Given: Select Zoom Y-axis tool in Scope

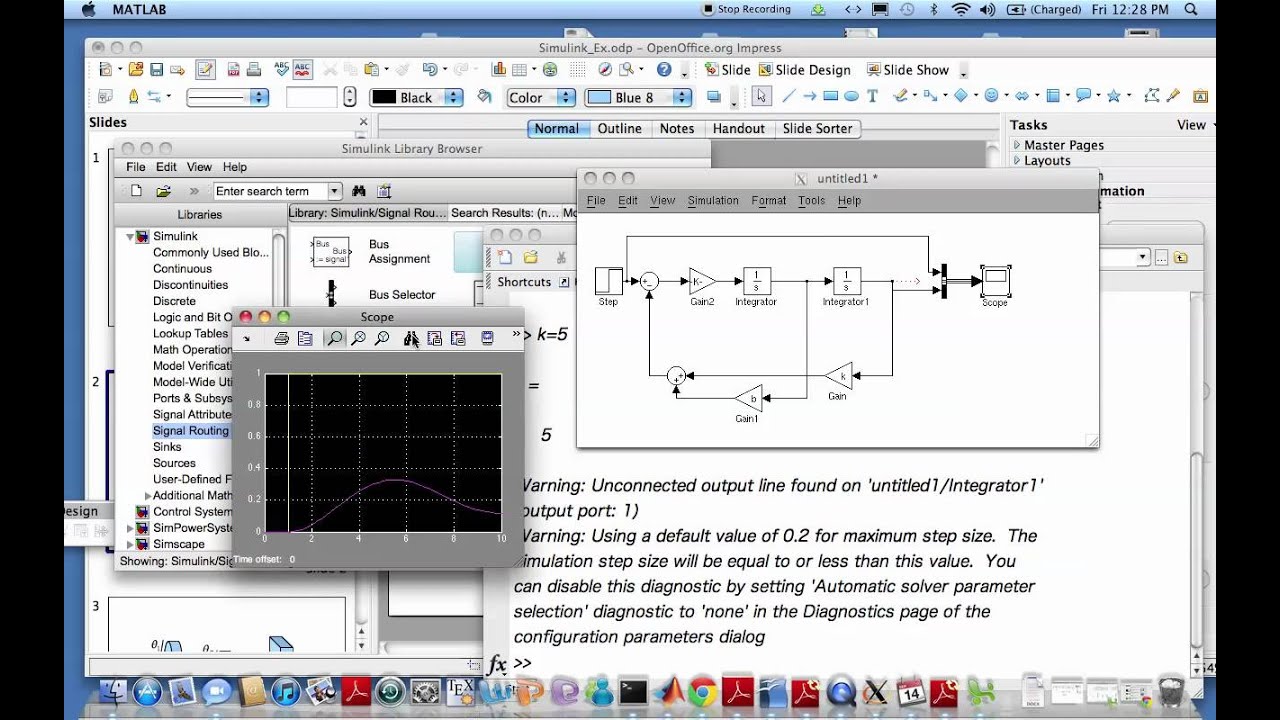Looking at the screenshot, I should pos(382,339).
